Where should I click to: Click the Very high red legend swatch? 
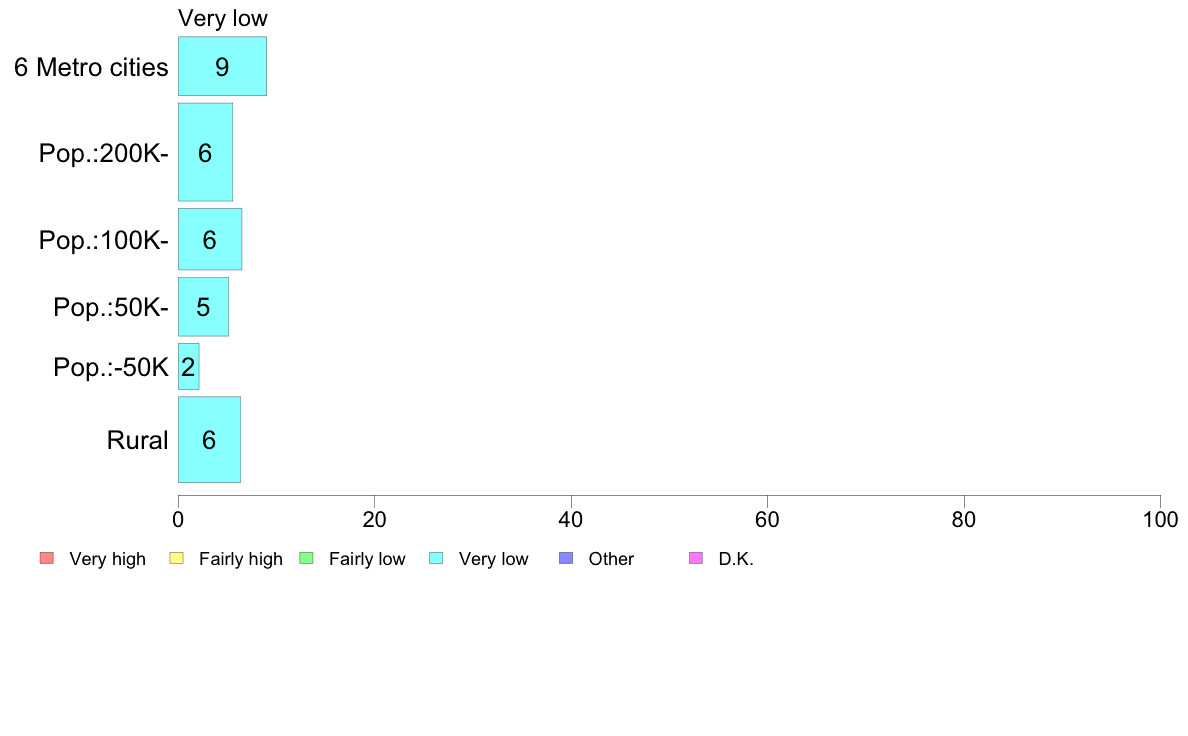click(47, 558)
